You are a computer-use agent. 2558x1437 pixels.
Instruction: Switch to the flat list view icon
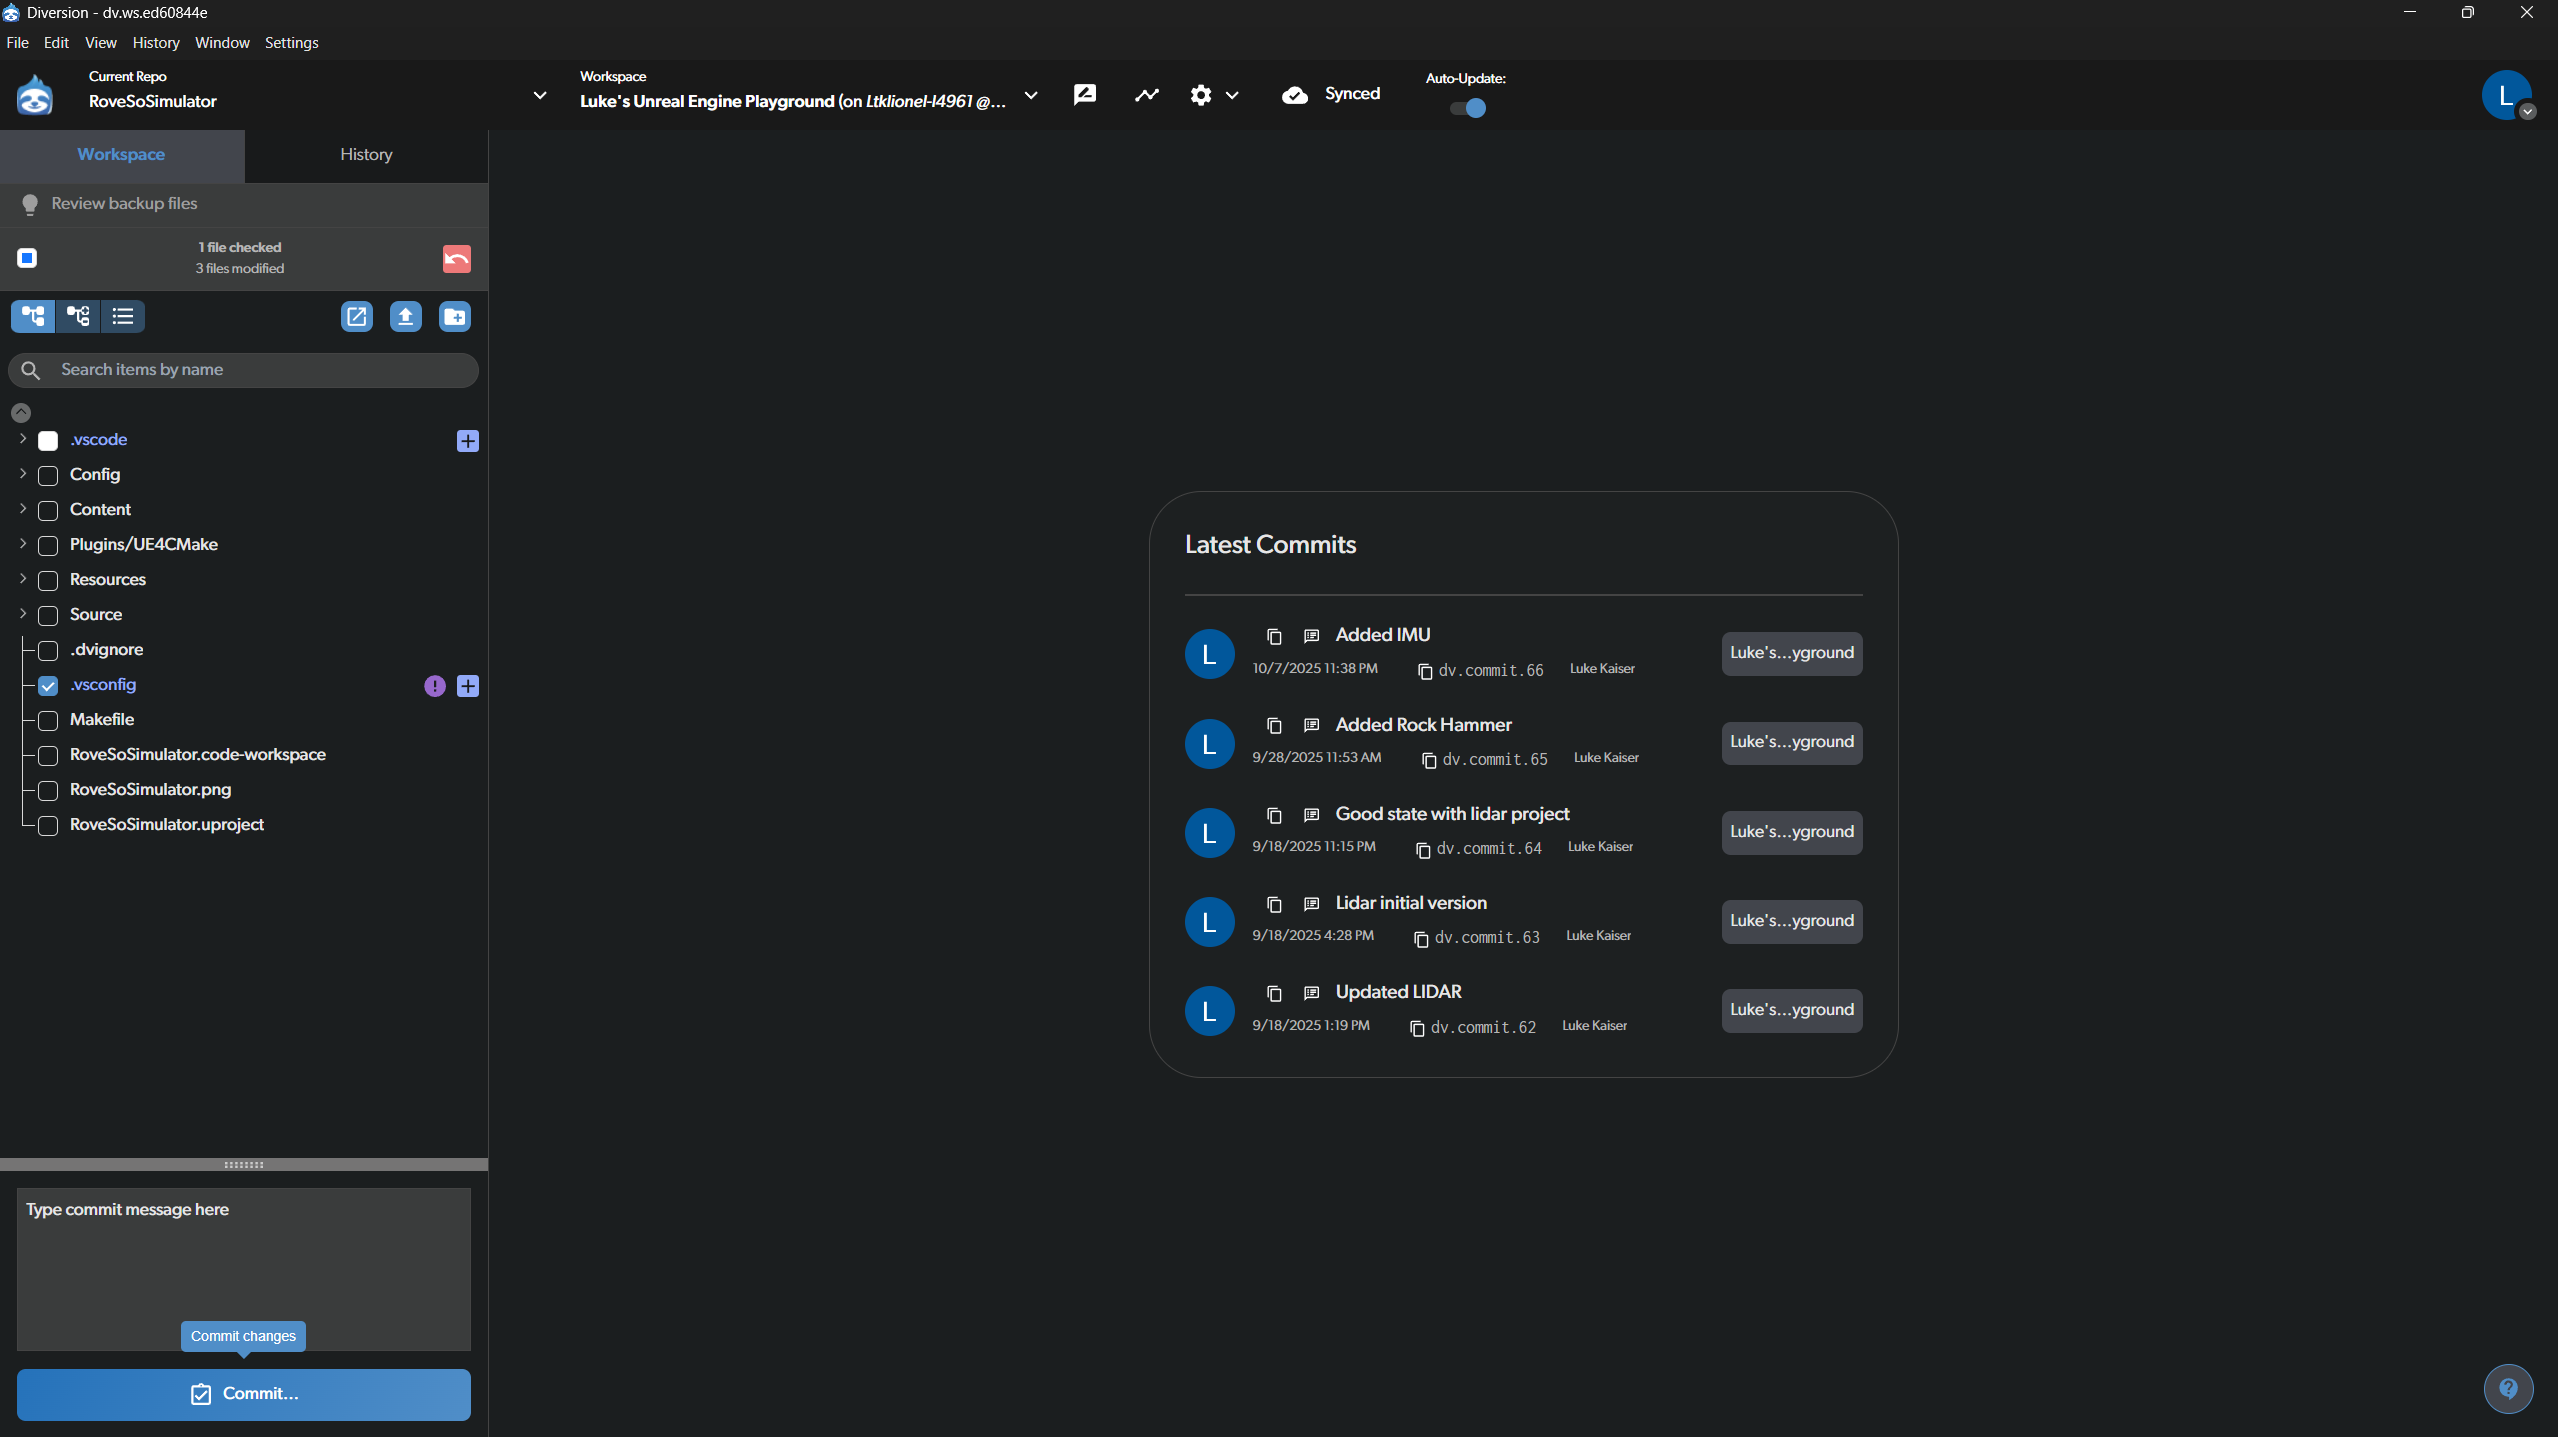pos(123,317)
